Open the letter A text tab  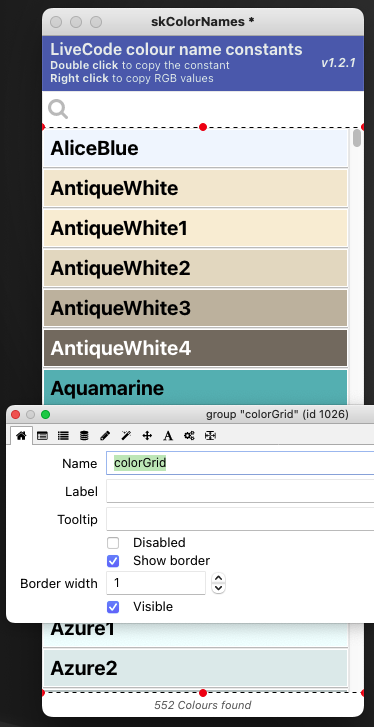(168, 436)
